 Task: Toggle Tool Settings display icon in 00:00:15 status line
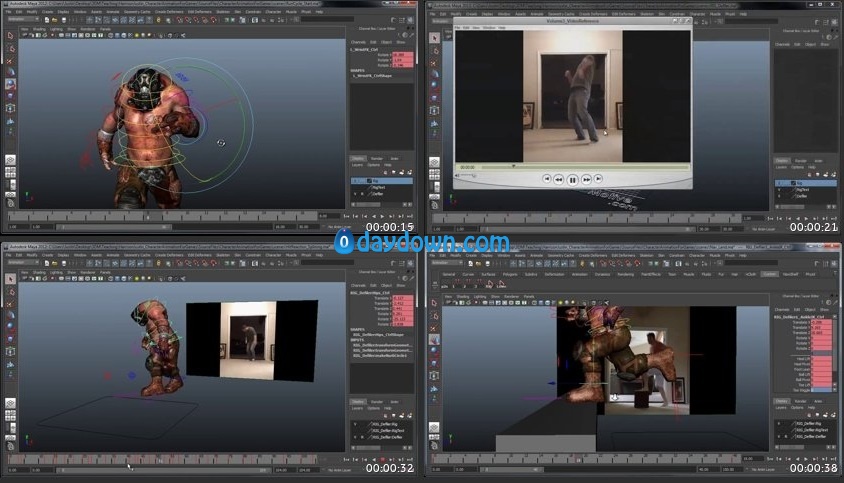pyautogui.click(x=403, y=20)
